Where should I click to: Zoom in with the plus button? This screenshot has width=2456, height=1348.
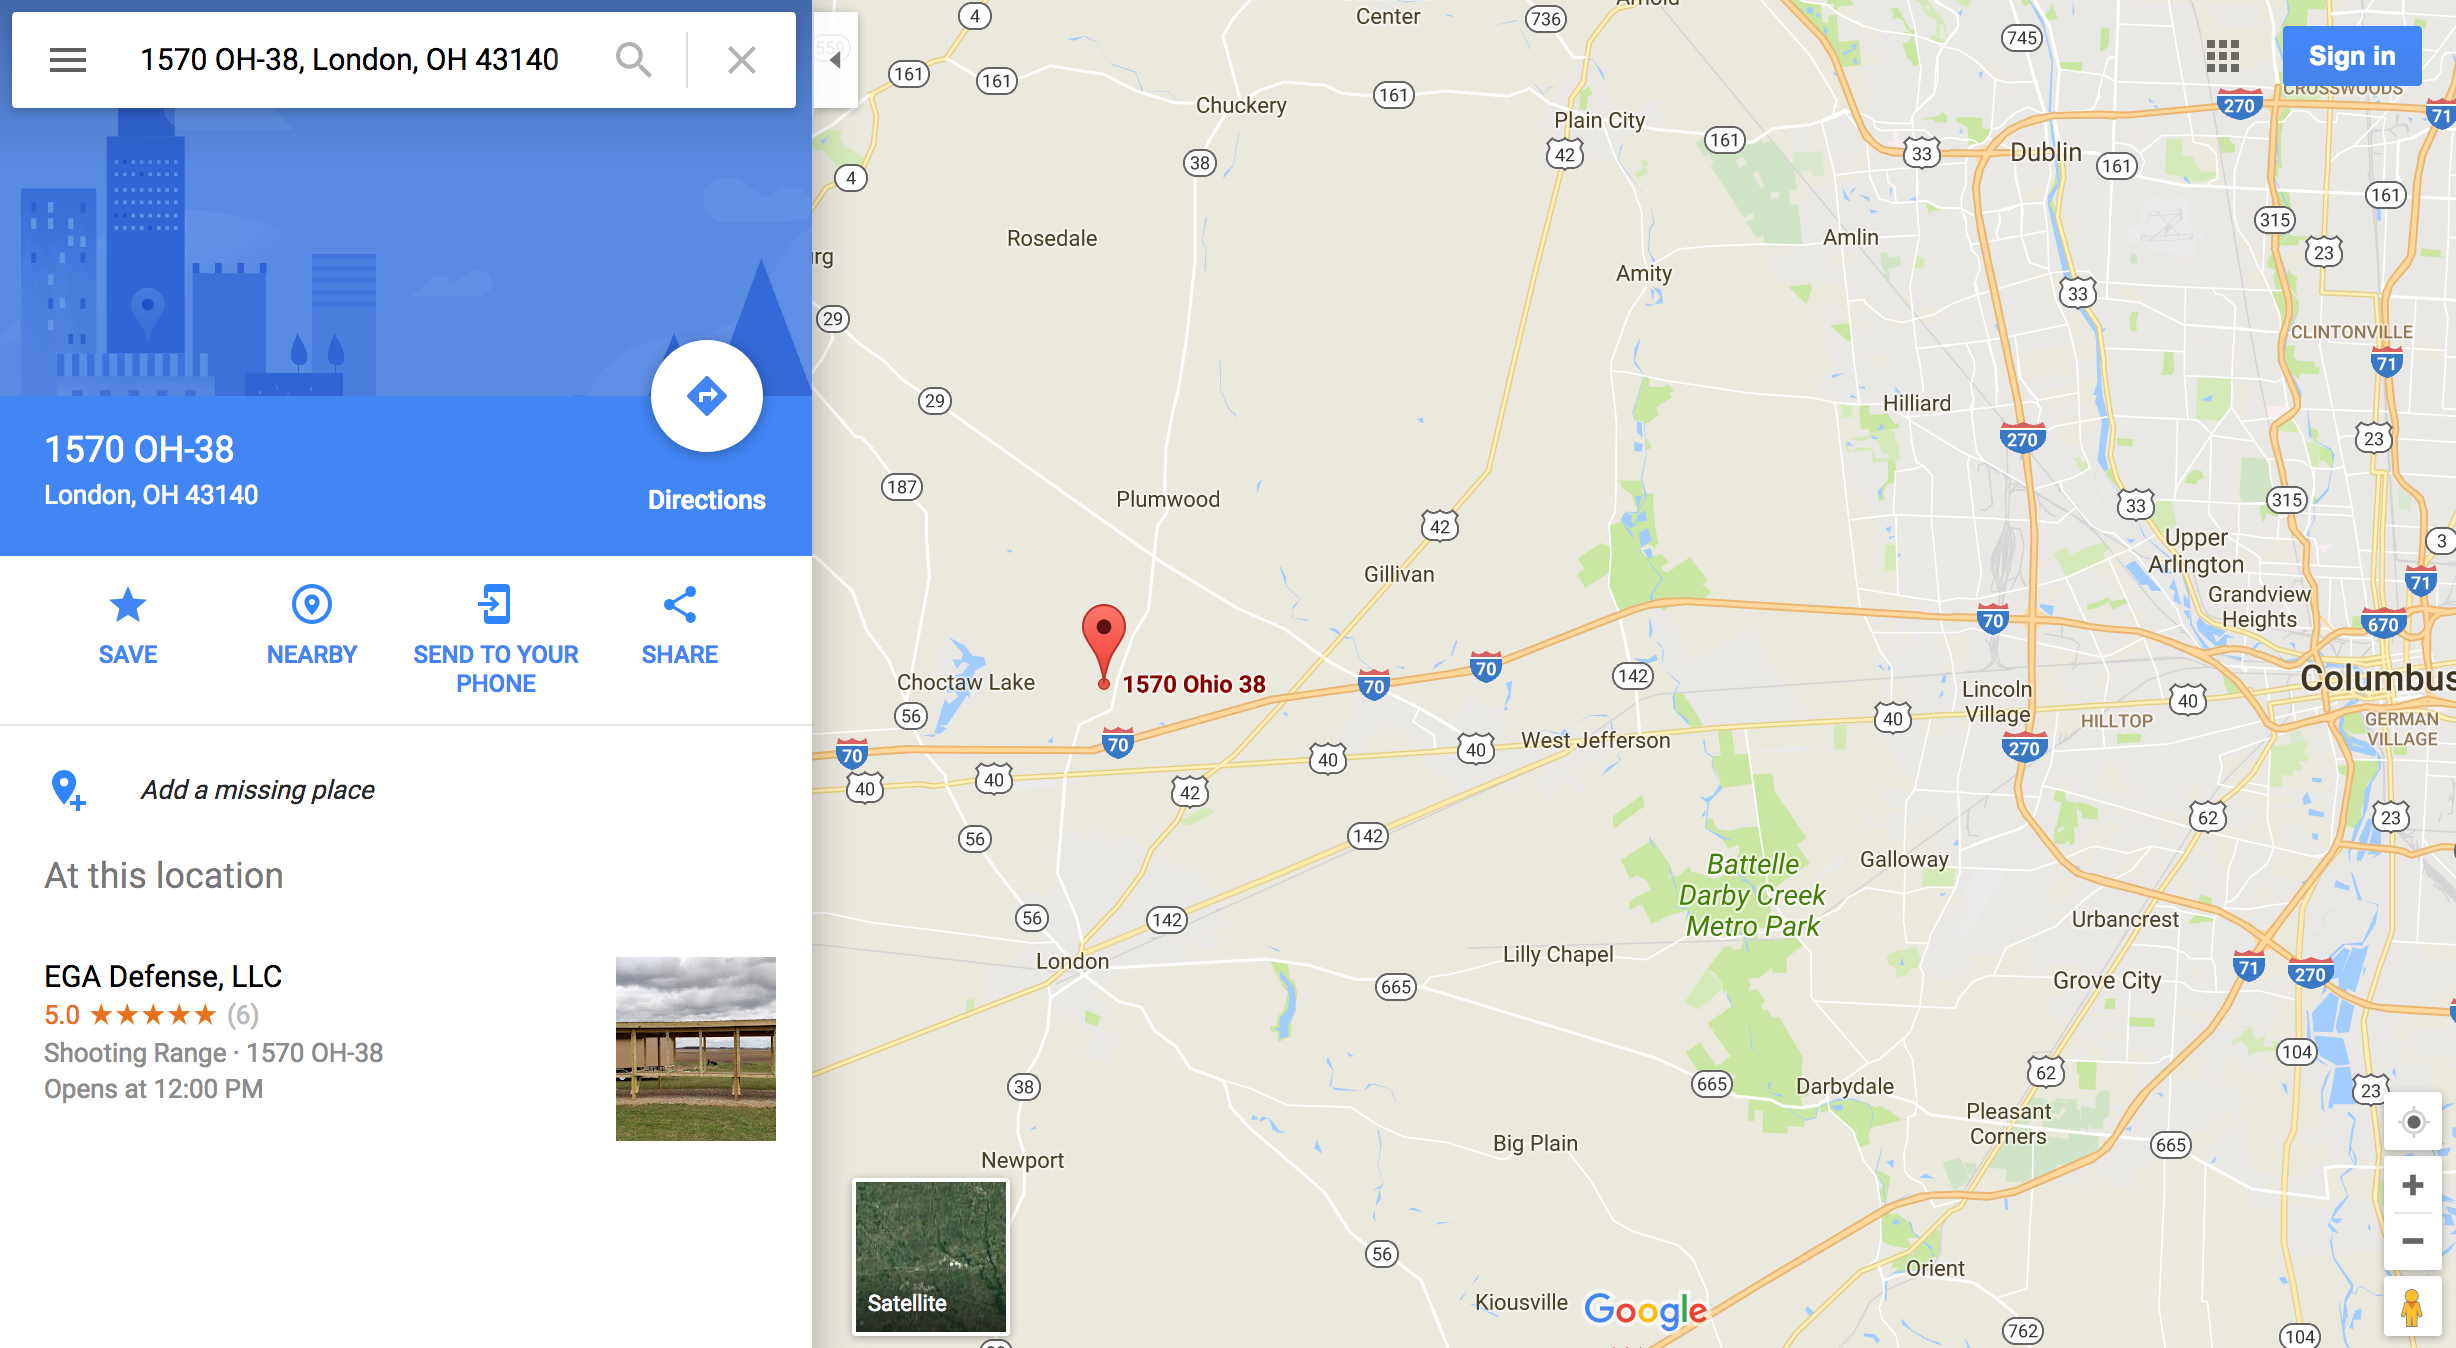coord(2413,1185)
